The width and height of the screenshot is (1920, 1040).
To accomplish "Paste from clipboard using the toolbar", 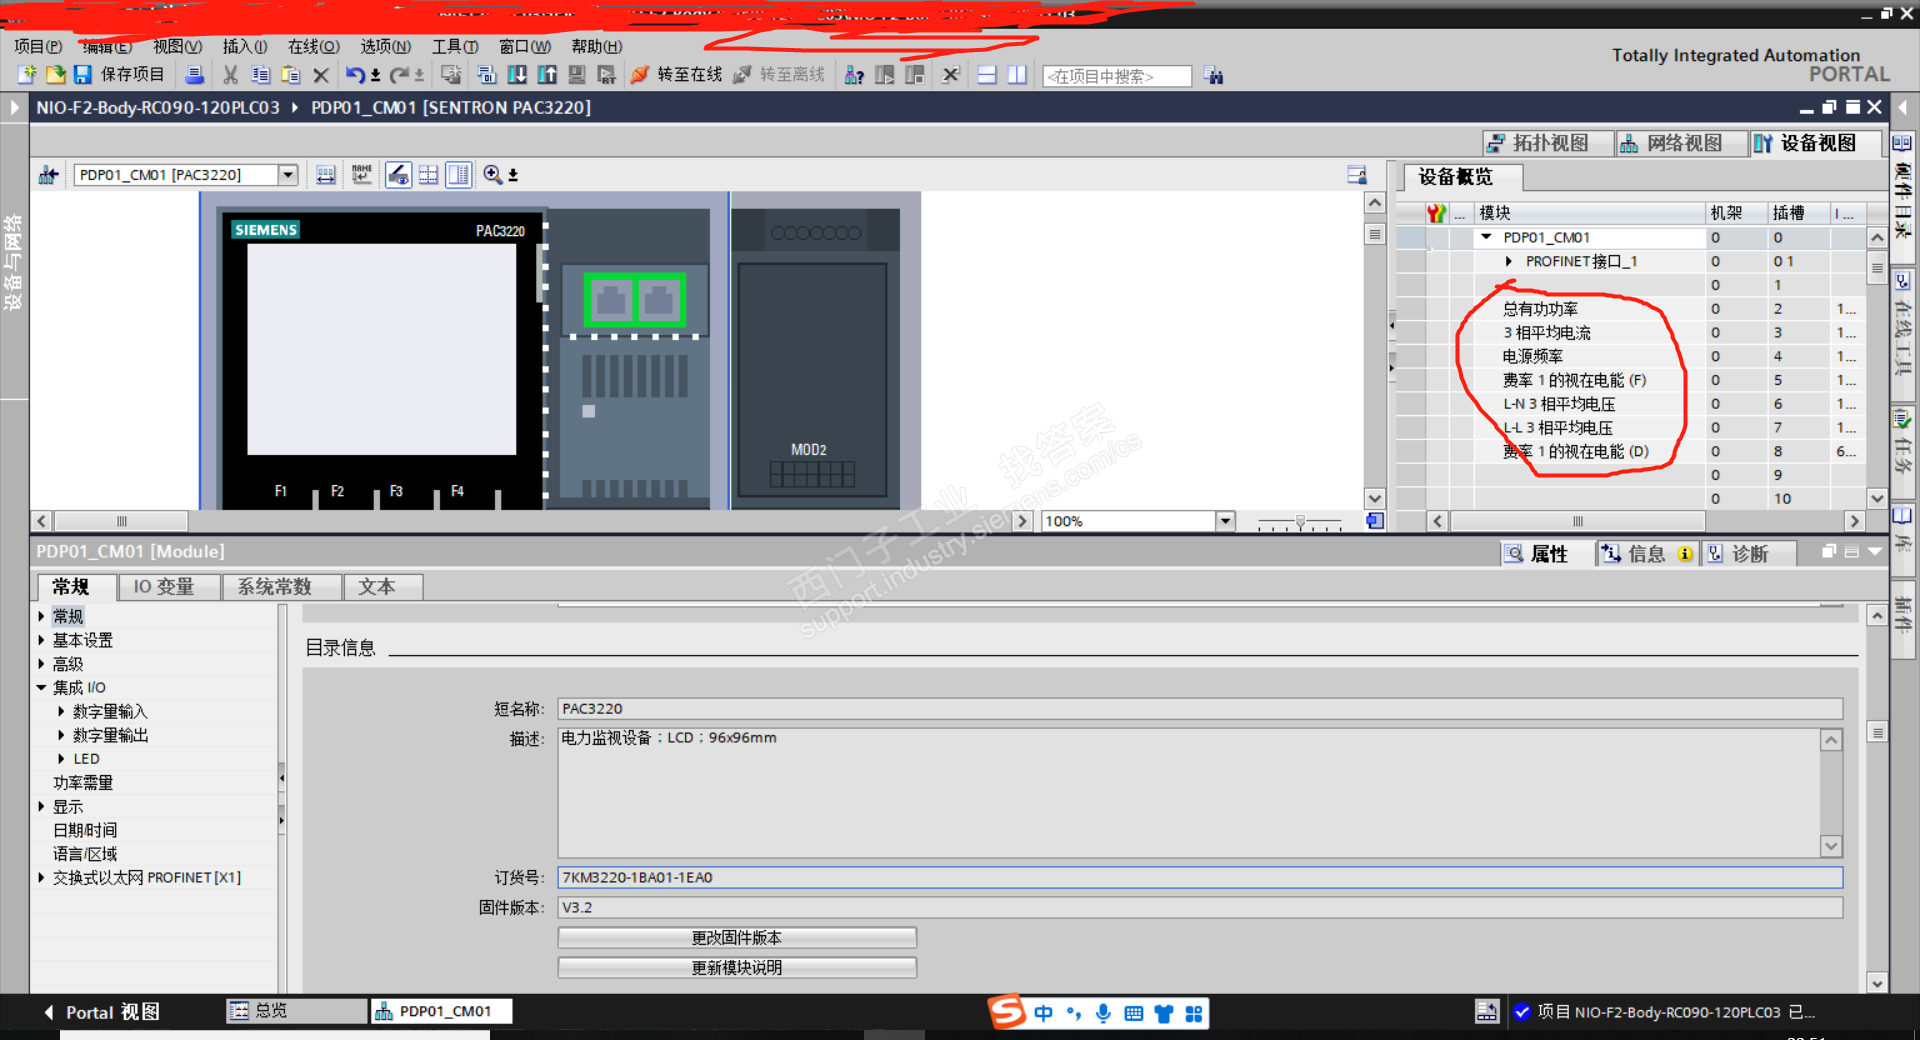I will (x=291, y=75).
